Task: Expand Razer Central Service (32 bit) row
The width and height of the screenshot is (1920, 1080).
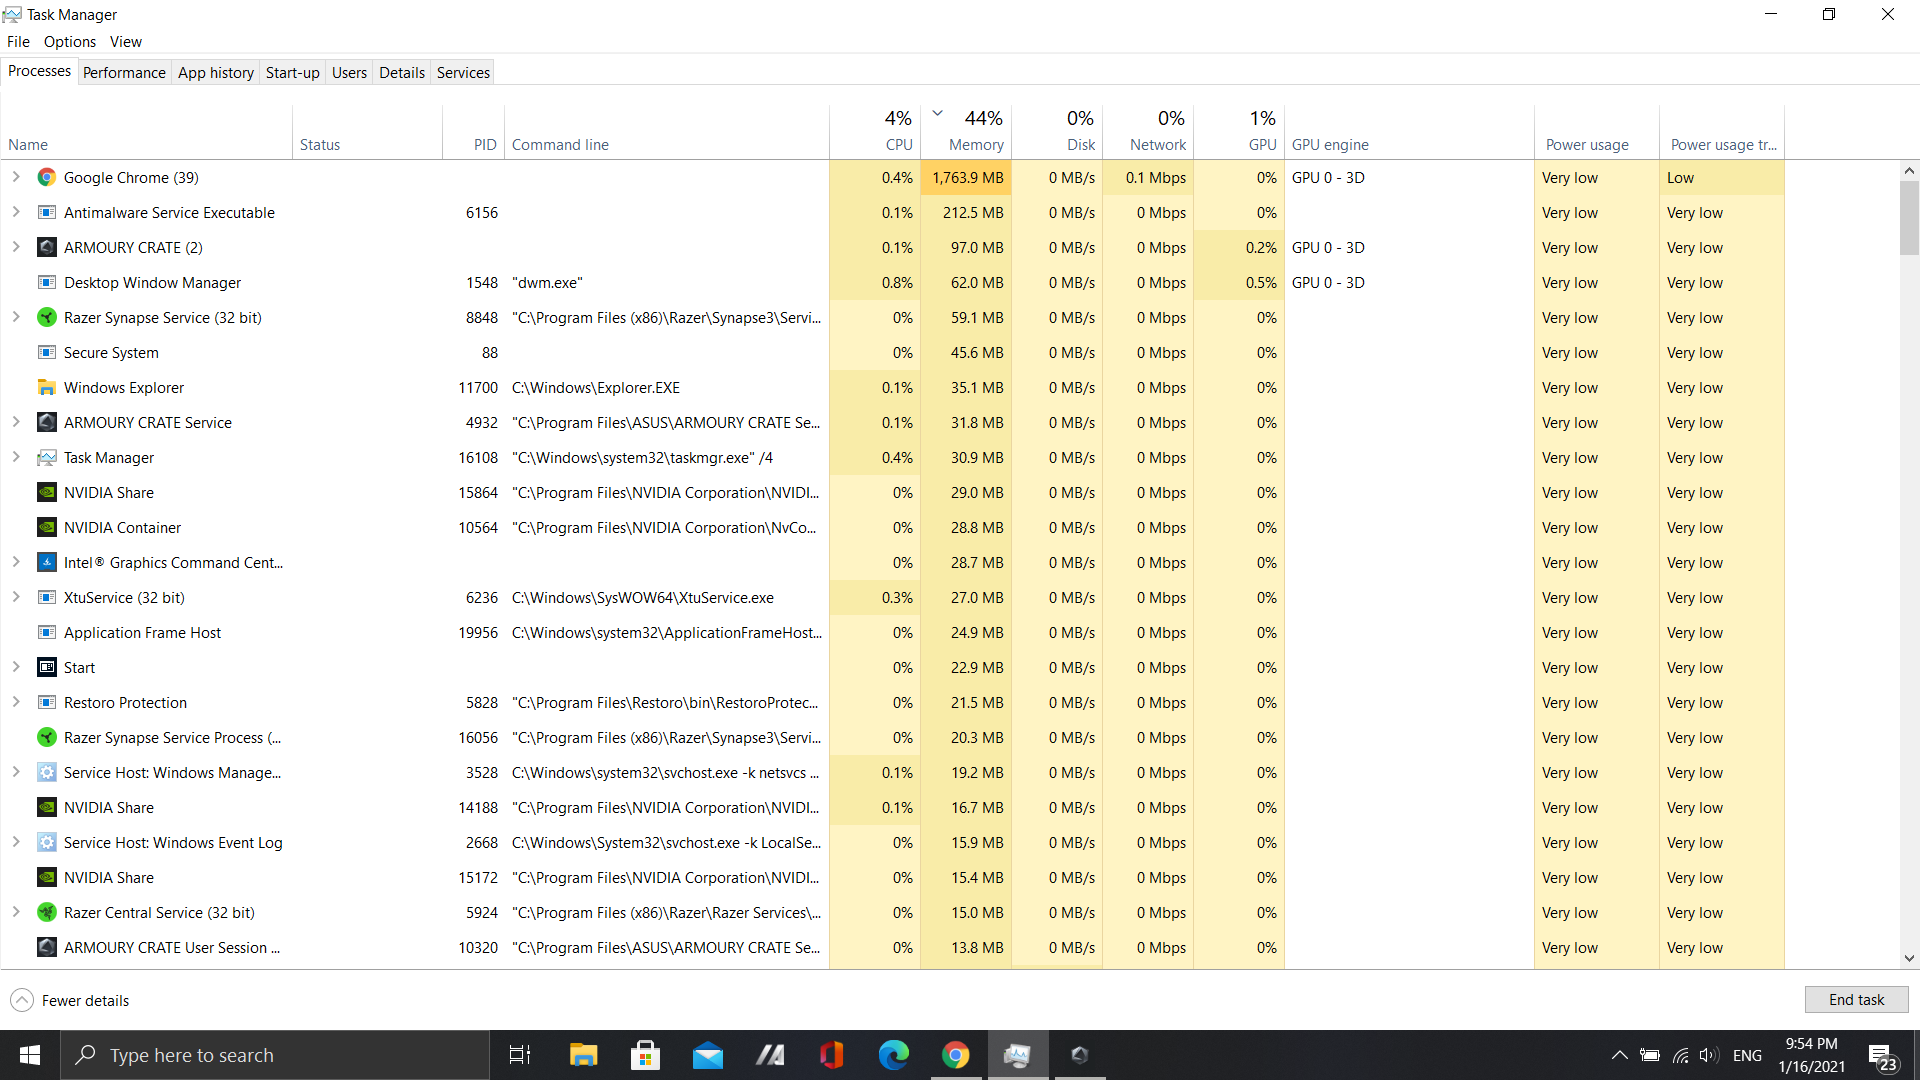Action: pyautogui.click(x=16, y=912)
